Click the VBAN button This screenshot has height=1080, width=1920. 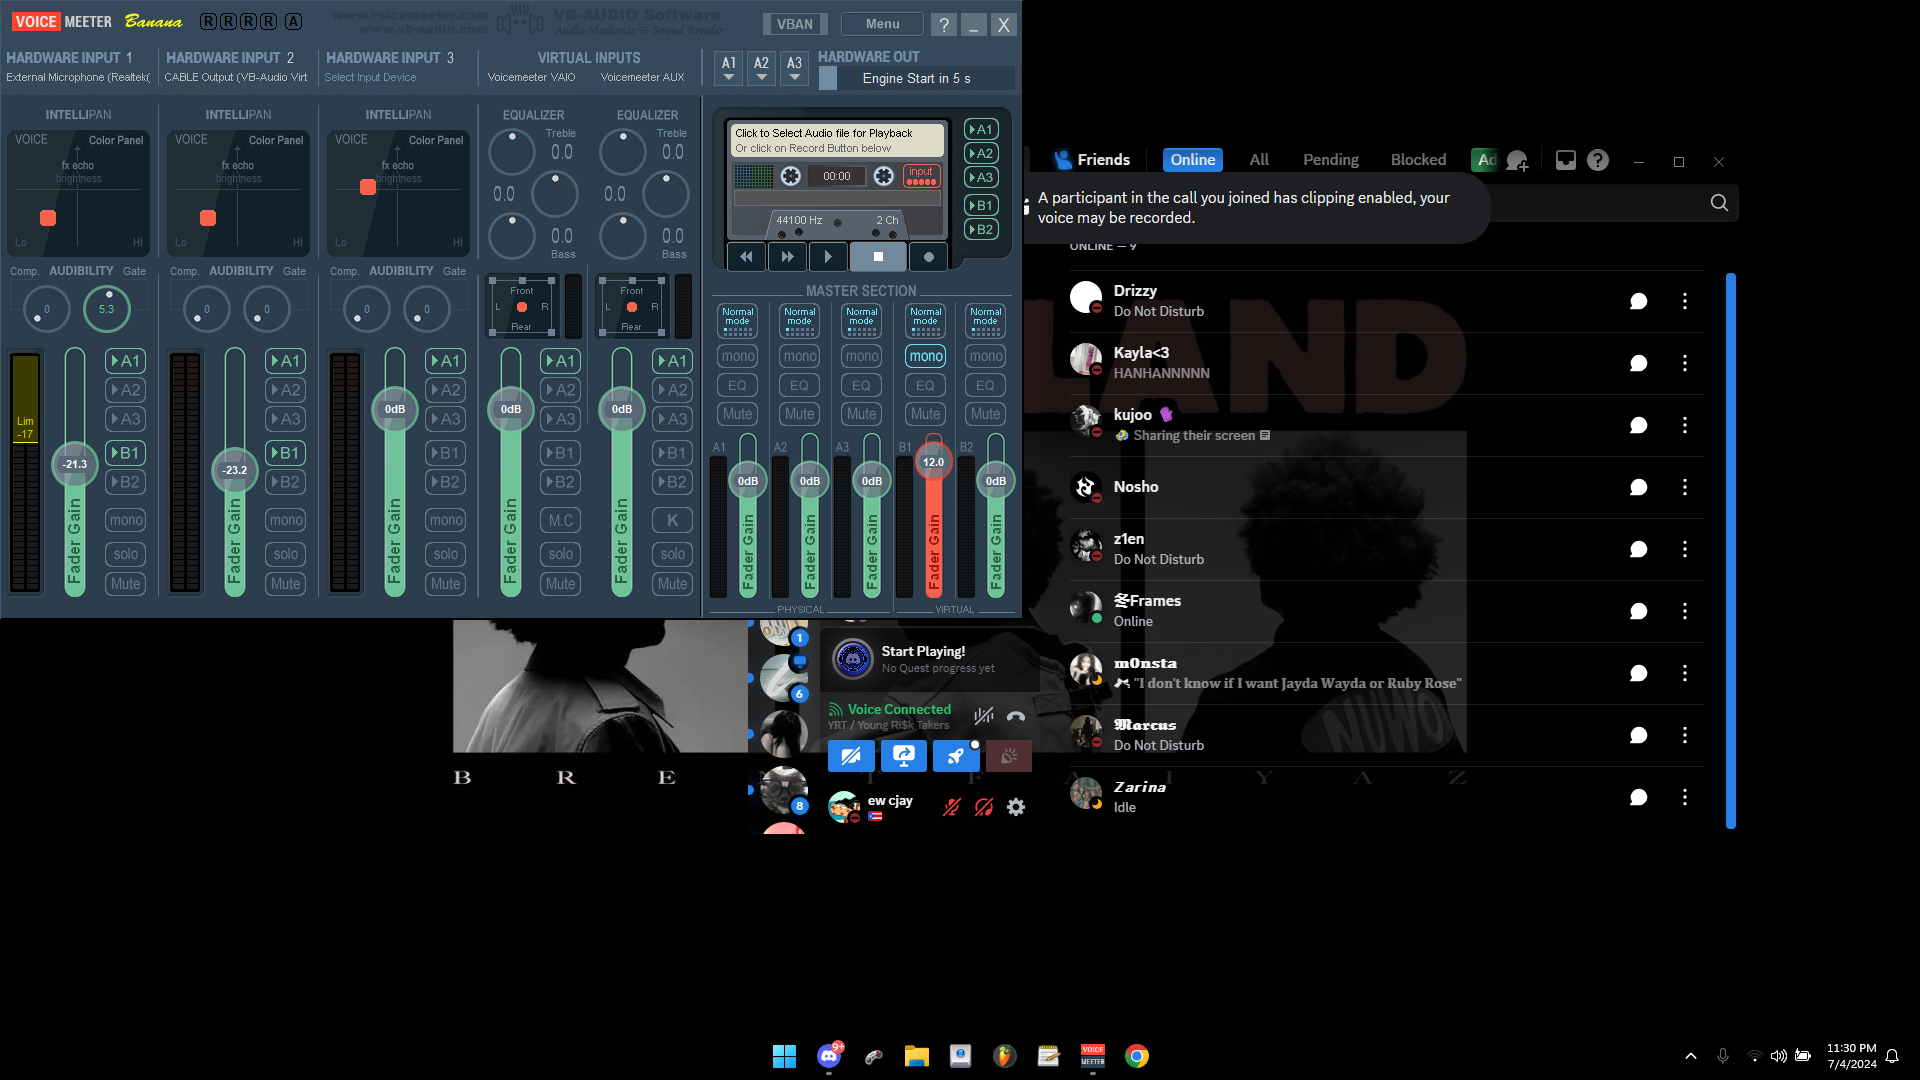[795, 24]
